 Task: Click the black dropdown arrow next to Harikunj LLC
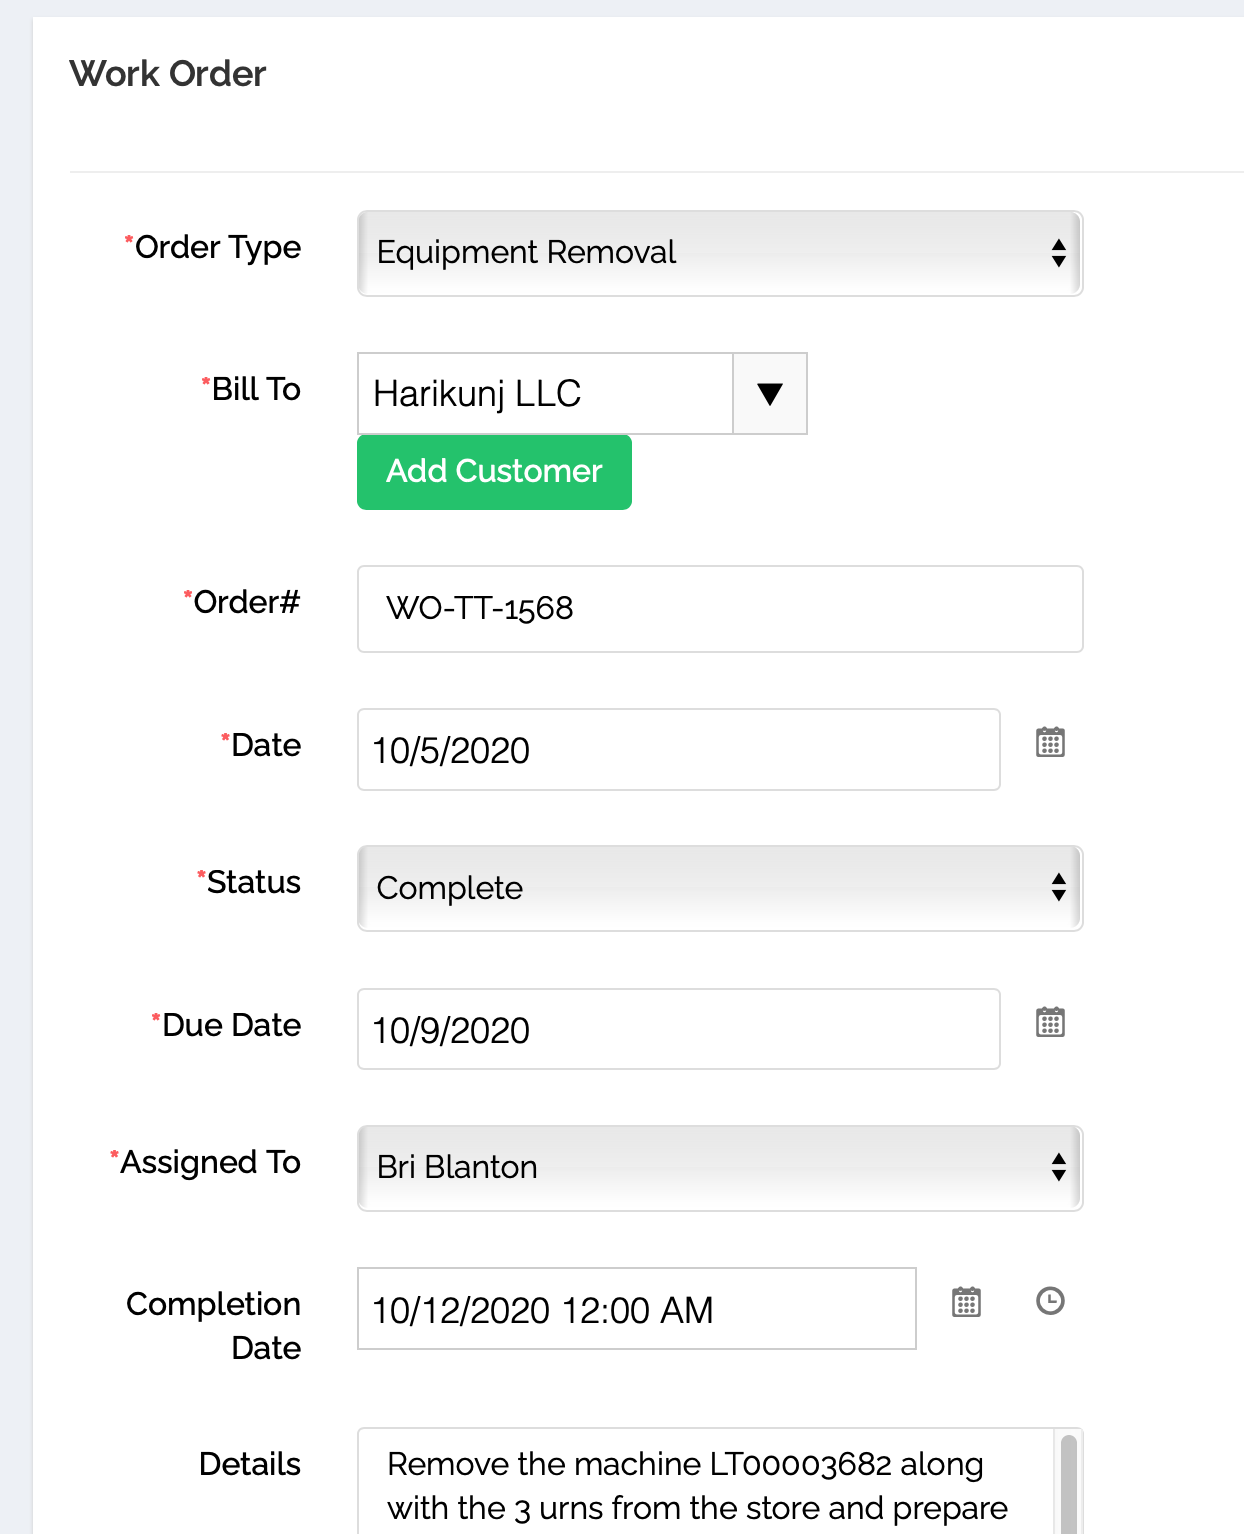tap(769, 394)
